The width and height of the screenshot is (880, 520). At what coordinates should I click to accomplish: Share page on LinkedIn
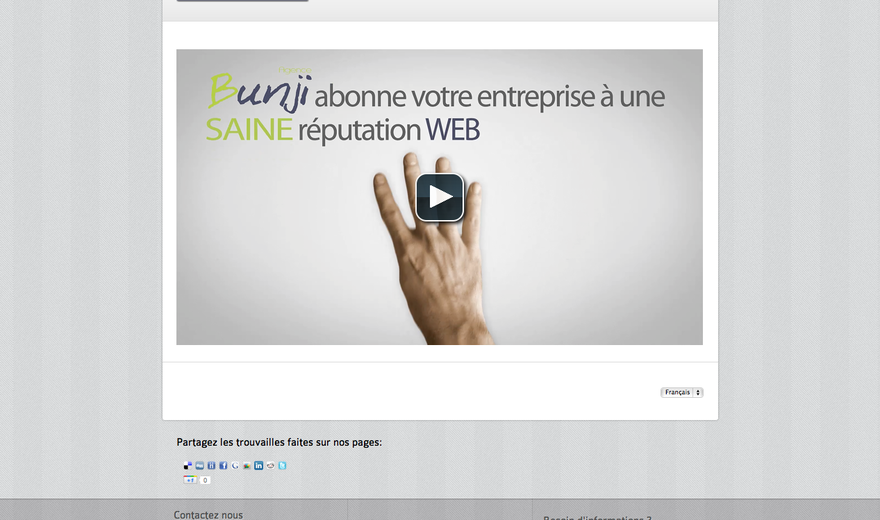258,466
